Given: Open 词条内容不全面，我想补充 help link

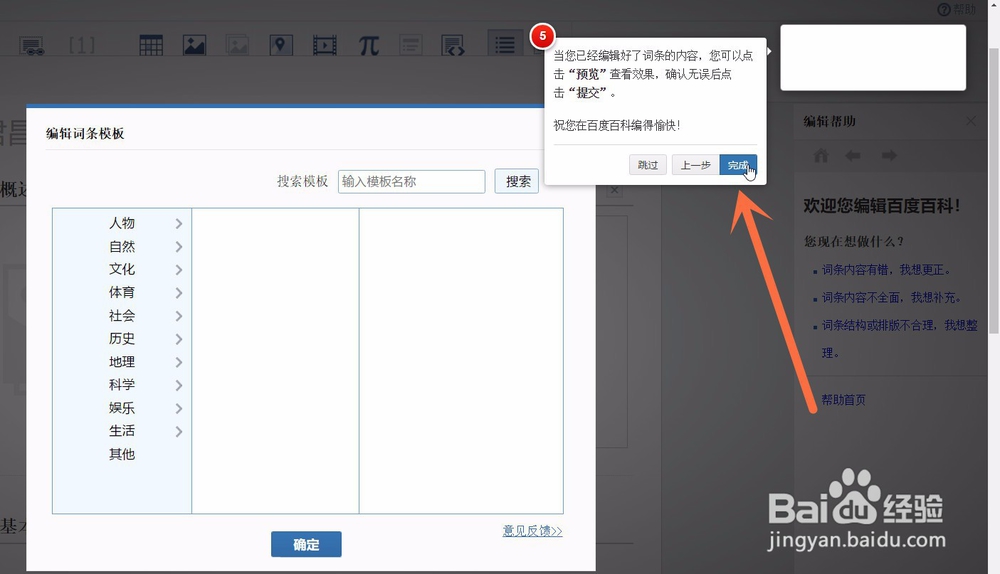Looking at the screenshot, I should (x=892, y=298).
